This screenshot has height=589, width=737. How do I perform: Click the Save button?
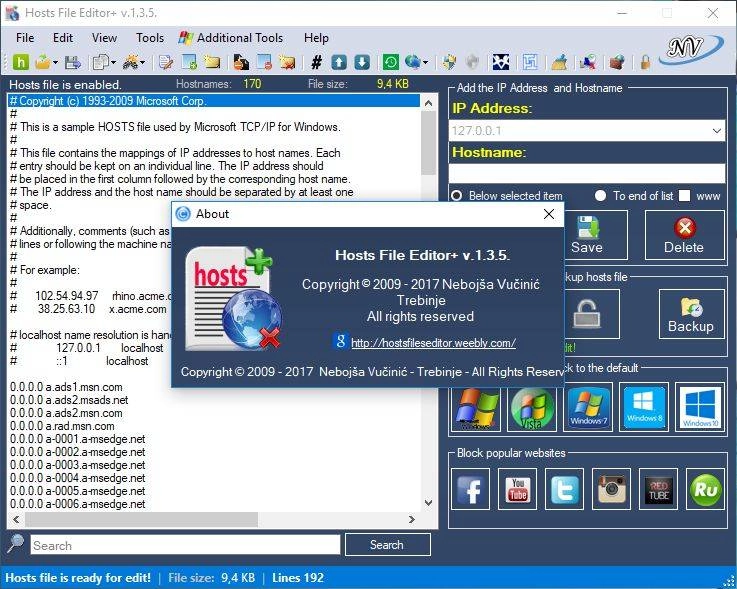[x=587, y=235]
